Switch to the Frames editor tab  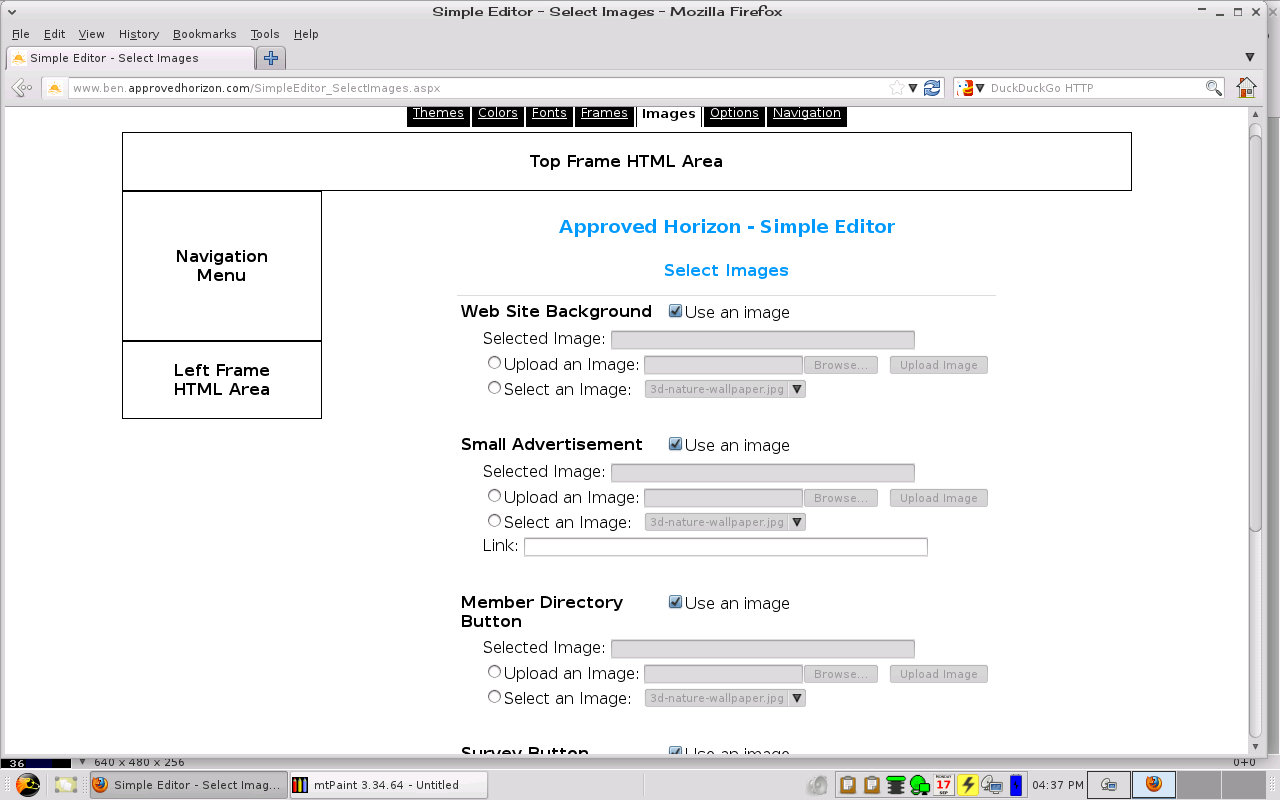(604, 114)
